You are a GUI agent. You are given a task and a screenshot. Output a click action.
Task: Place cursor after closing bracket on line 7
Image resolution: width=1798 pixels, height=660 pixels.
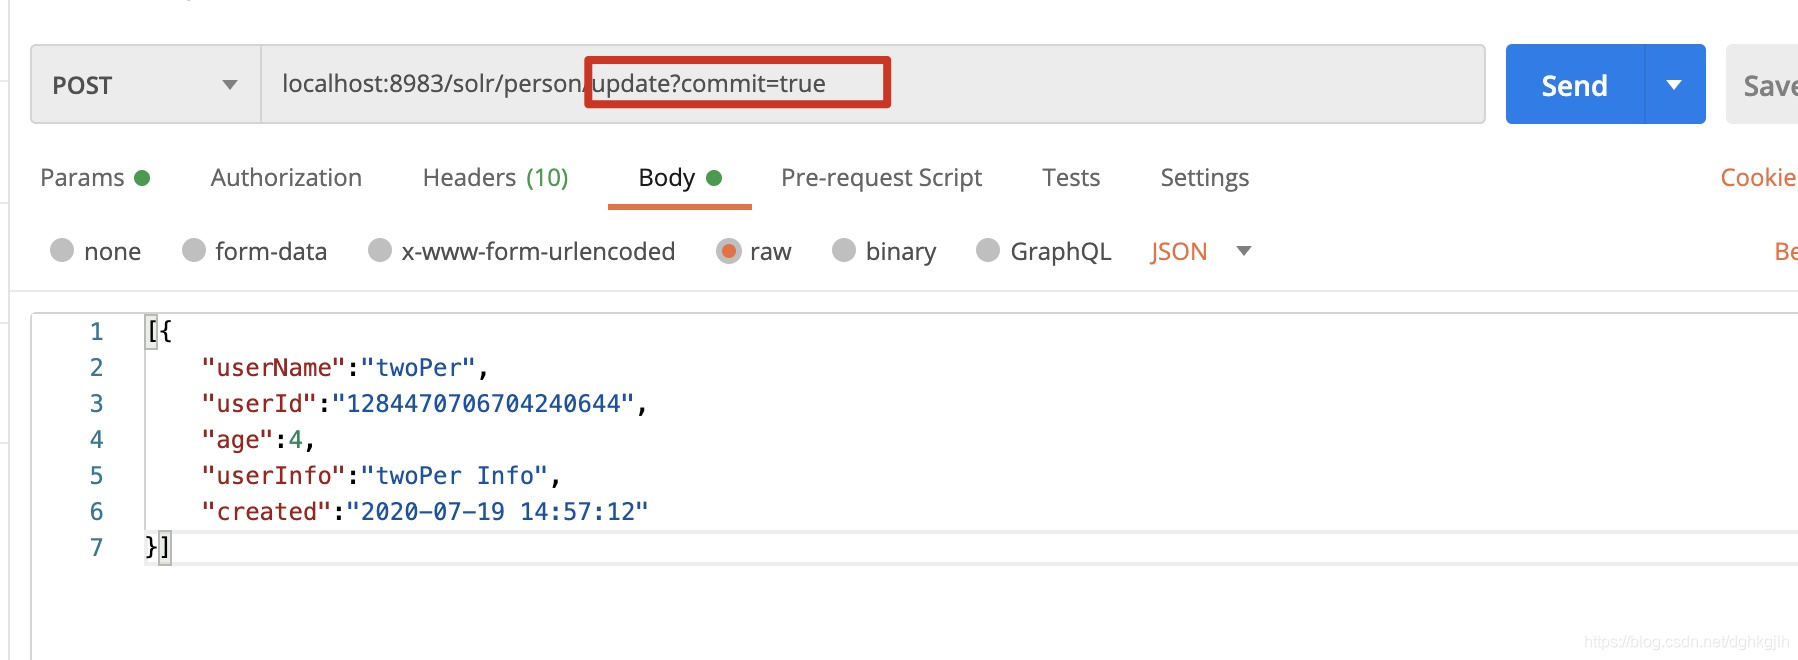click(x=173, y=548)
